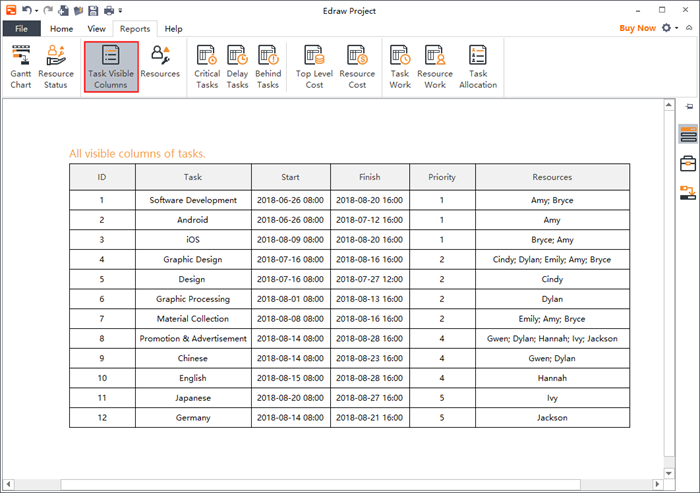Open the Resource Status report
The image size is (700, 493).
coord(56,67)
